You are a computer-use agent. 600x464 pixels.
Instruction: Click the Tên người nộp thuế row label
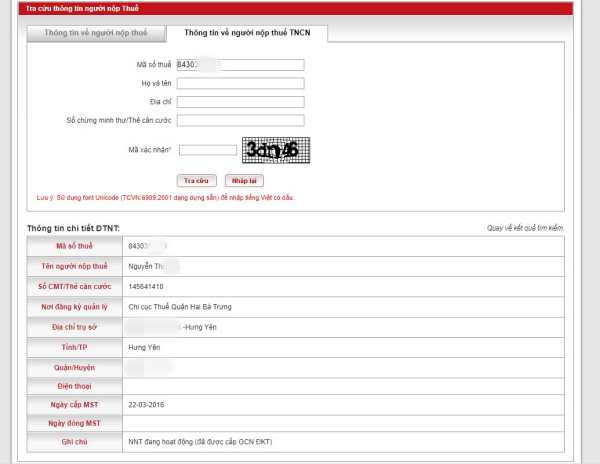click(74, 266)
